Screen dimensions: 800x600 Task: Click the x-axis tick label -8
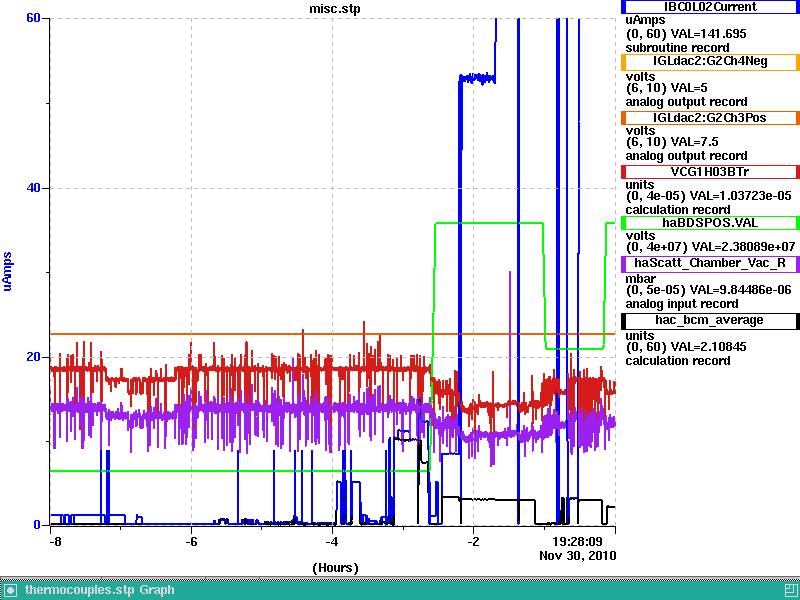click(55, 542)
